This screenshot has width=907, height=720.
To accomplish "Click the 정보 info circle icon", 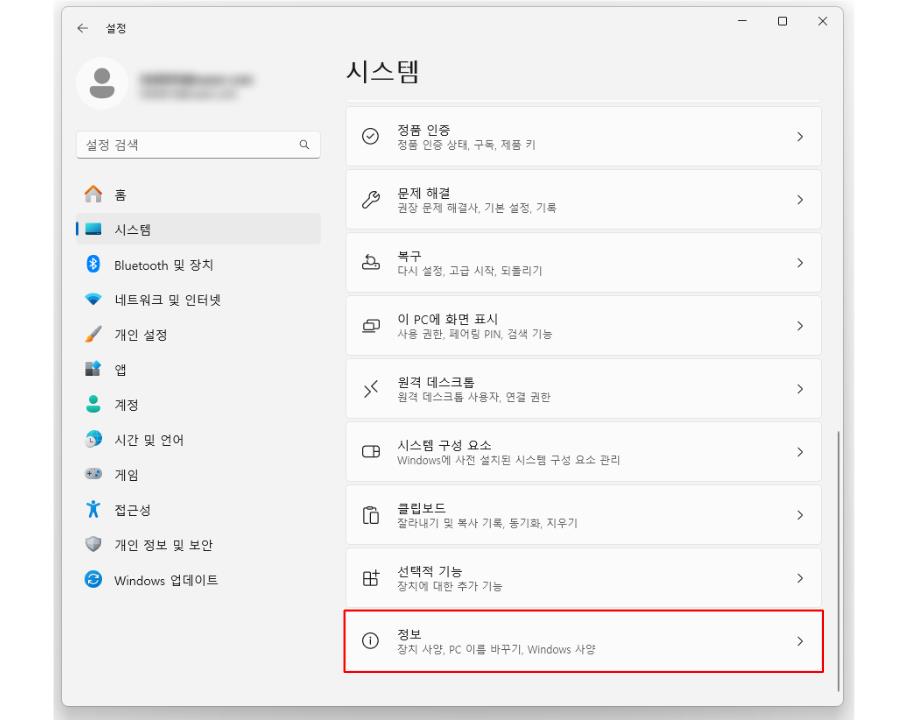I will (370, 640).
